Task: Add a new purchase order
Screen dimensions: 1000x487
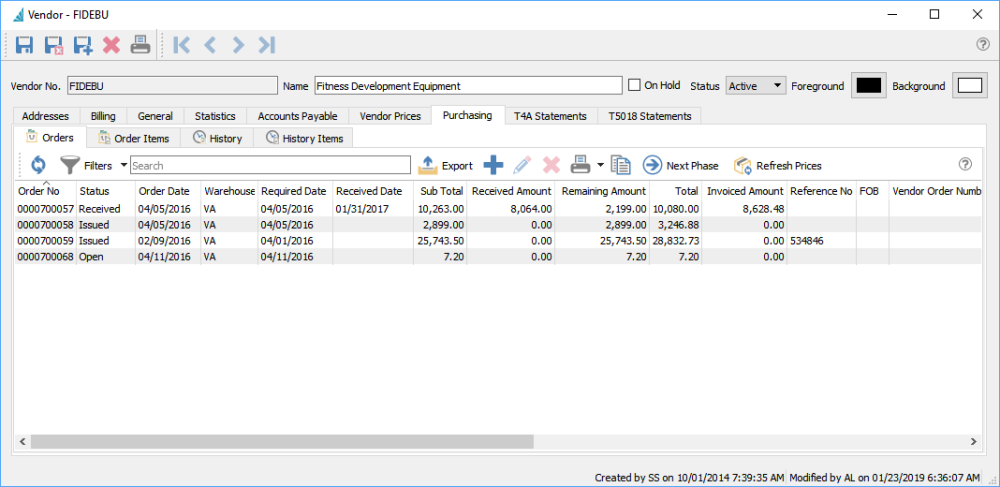Action: (493, 166)
